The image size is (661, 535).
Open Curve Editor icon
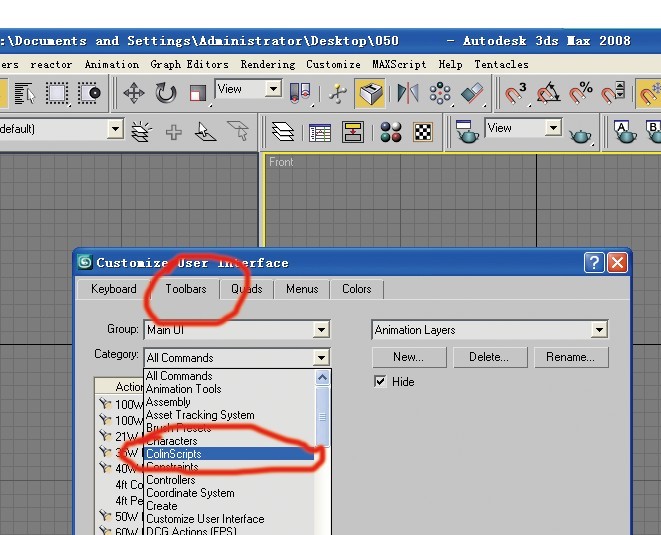pyautogui.click(x=320, y=132)
